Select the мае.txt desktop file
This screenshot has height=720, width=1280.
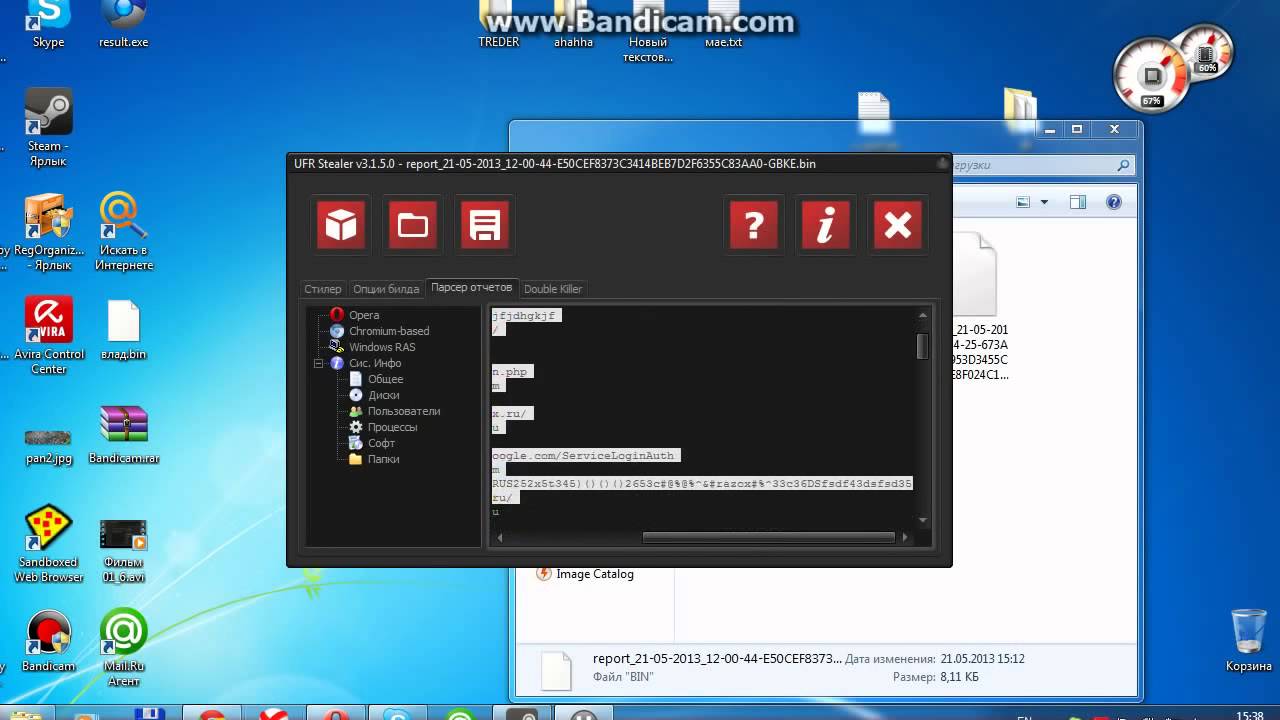pos(723,25)
